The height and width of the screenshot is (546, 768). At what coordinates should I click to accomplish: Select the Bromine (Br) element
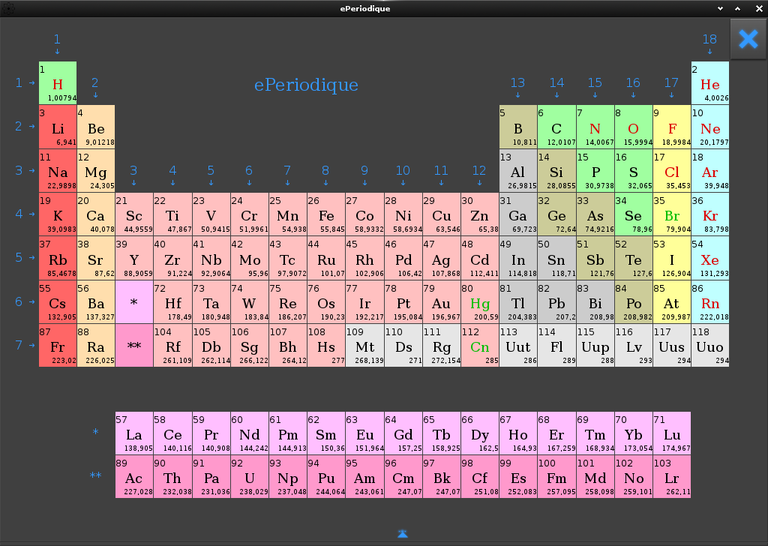point(672,215)
